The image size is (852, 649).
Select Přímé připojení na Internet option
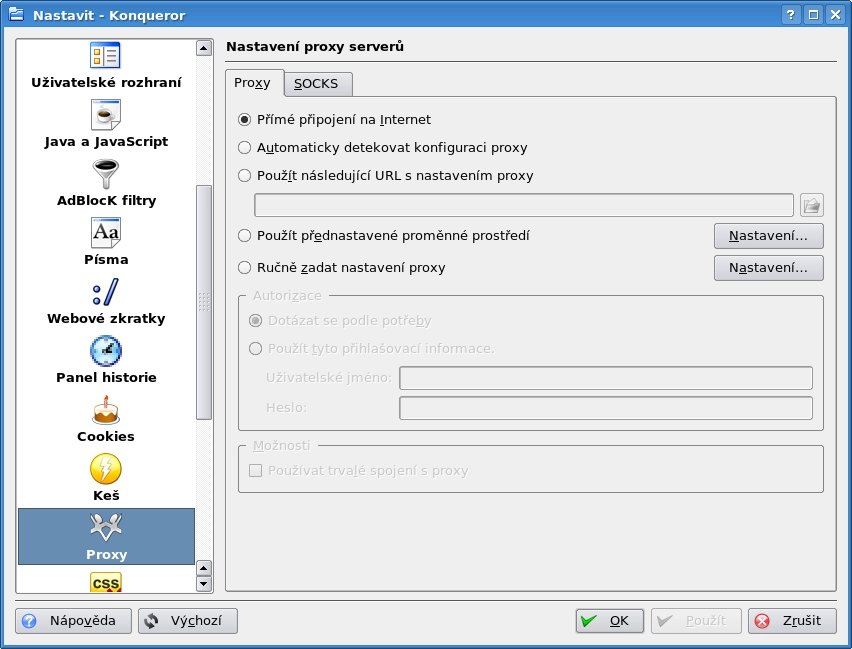(335, 120)
